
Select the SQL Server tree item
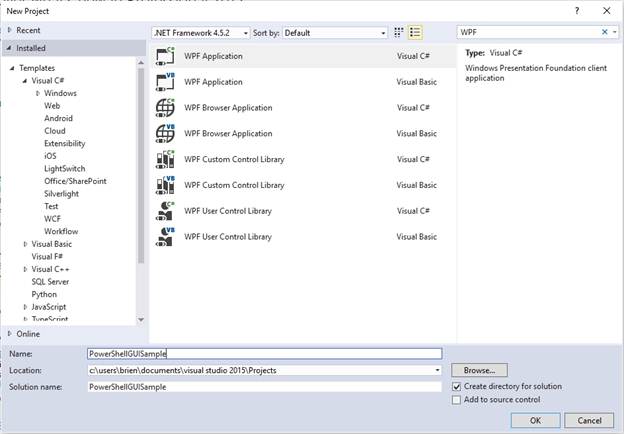click(50, 282)
